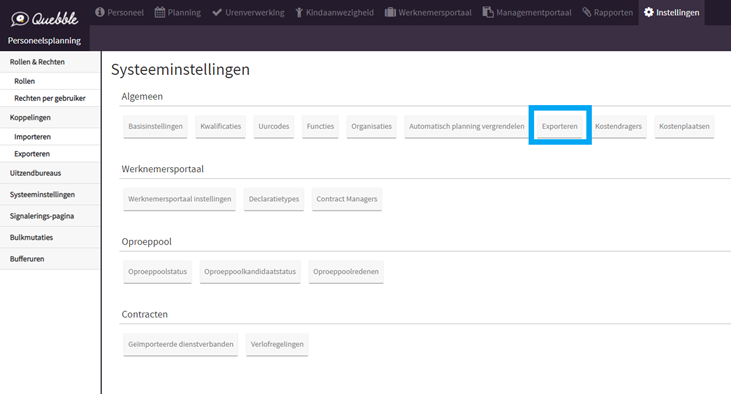Open Rechten per gebruiker

coord(50,98)
